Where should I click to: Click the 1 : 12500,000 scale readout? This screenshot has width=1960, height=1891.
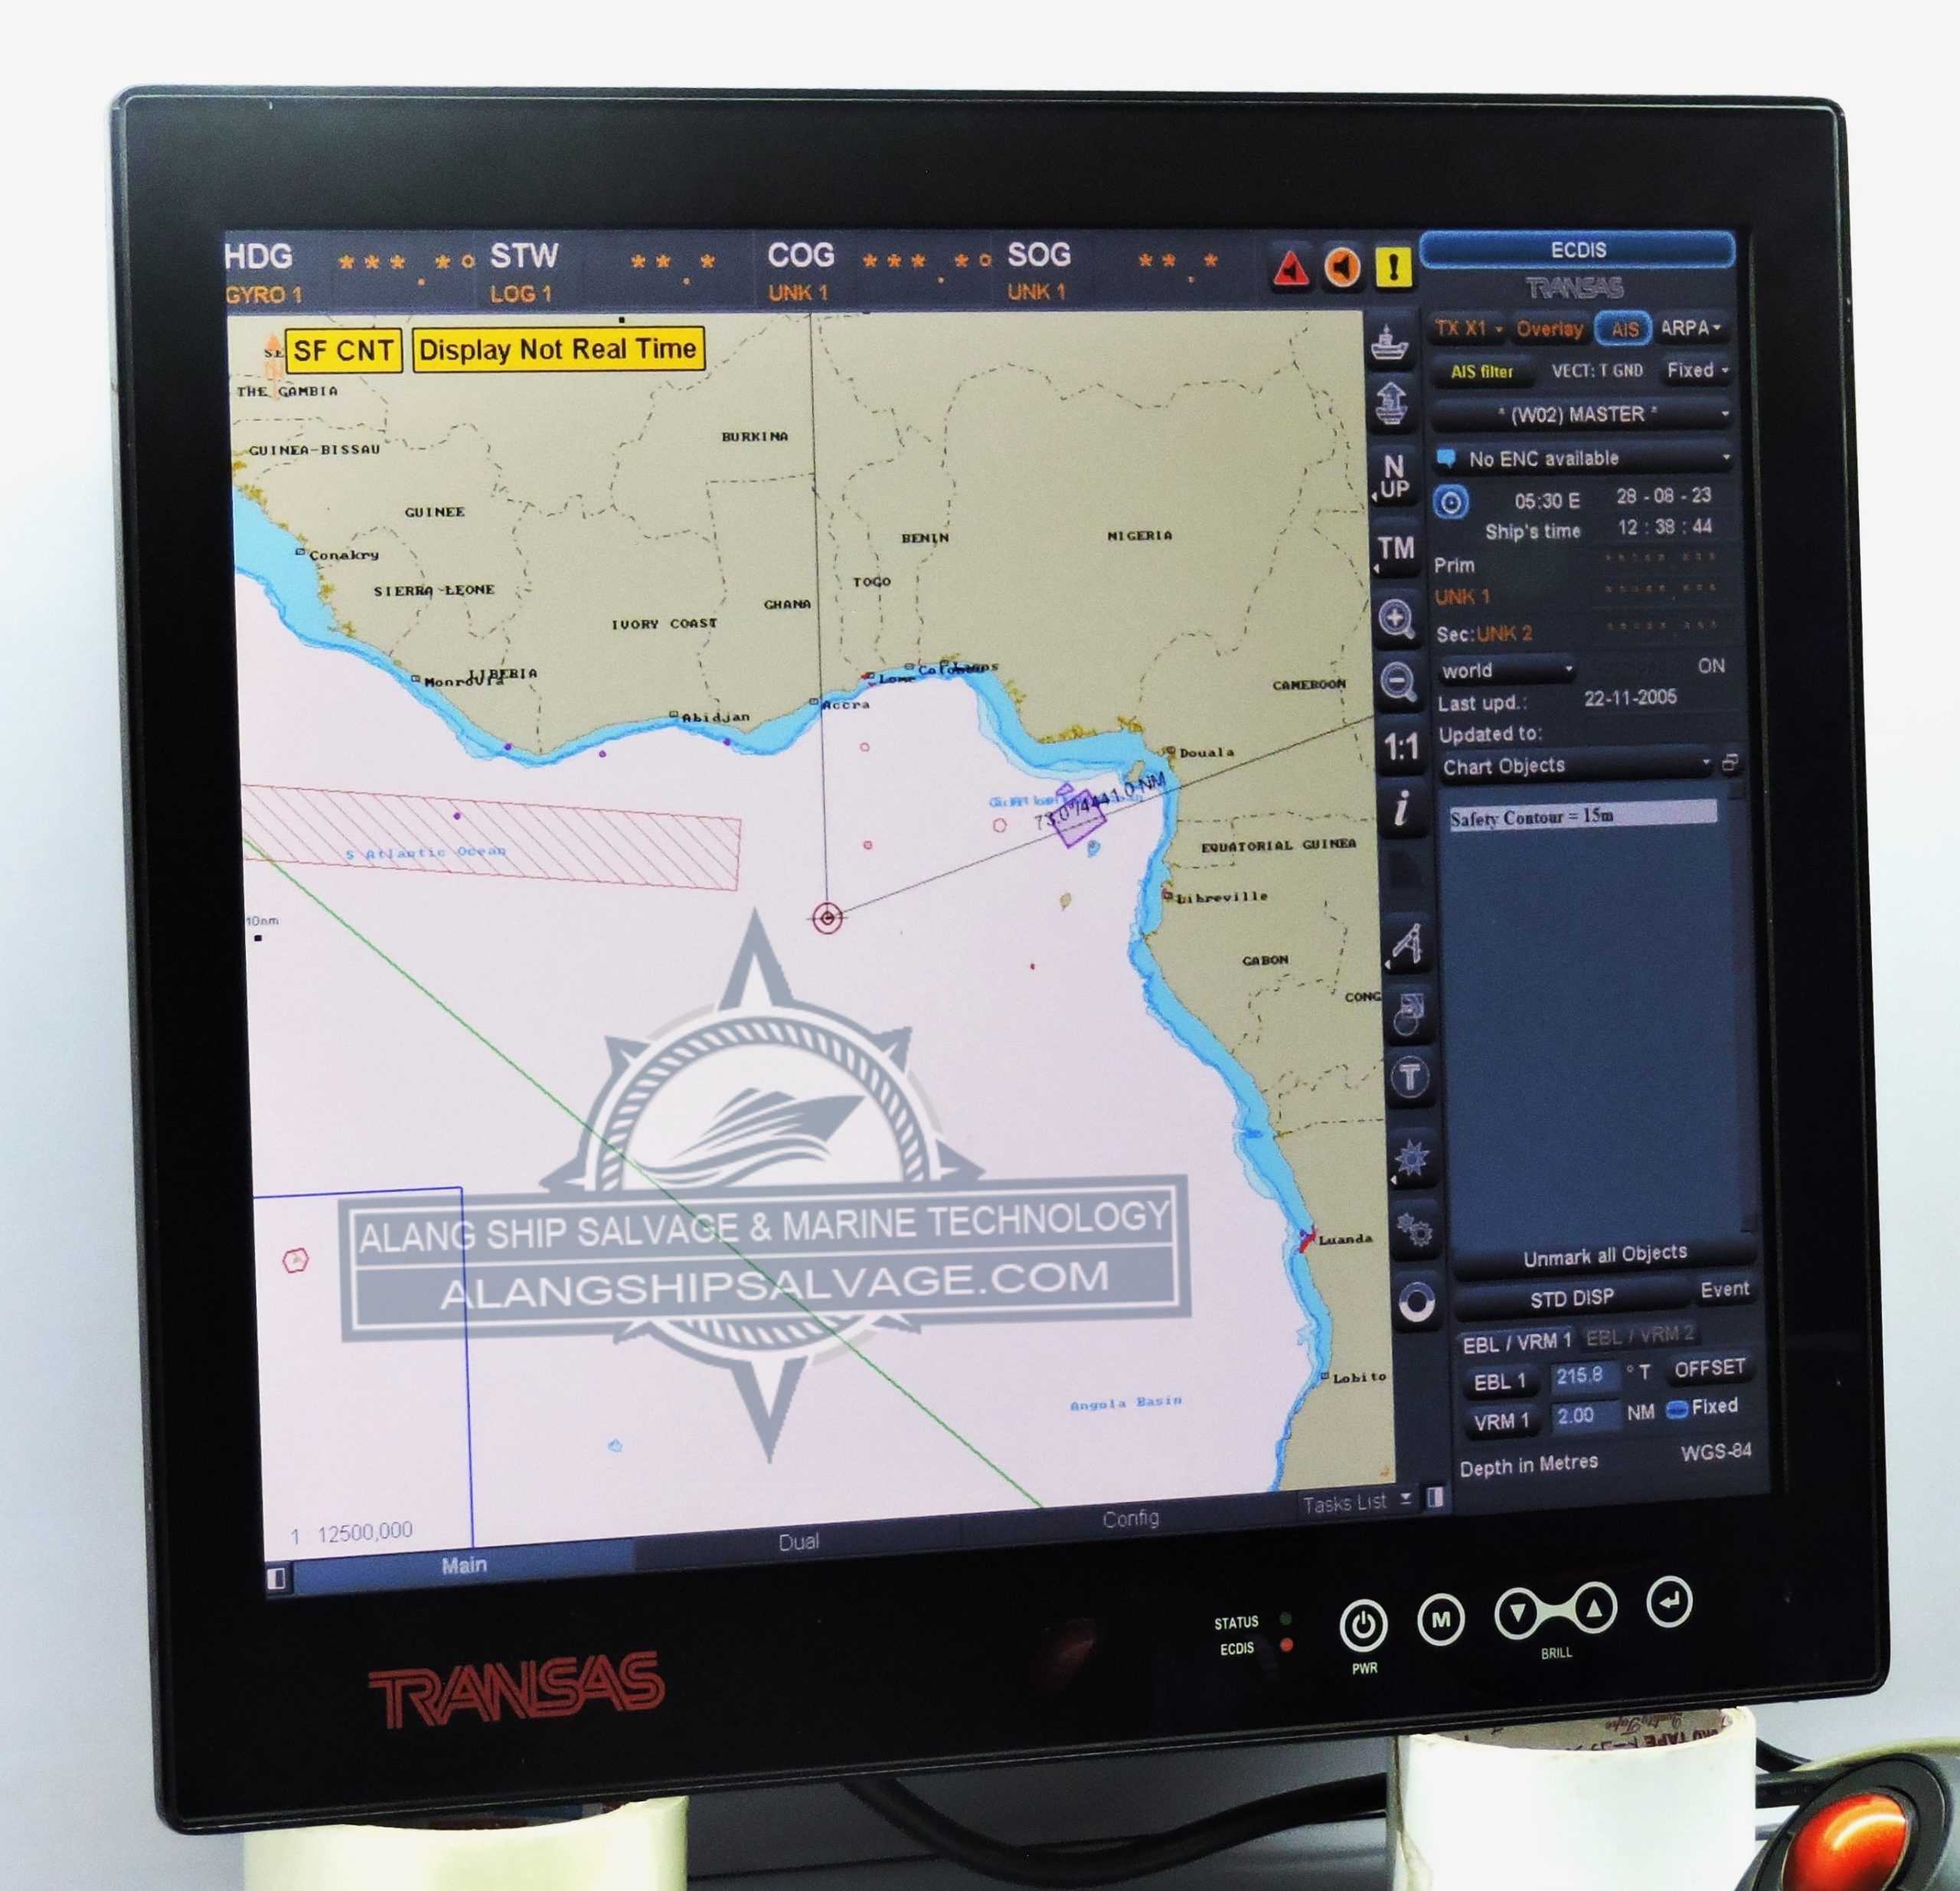[352, 1532]
